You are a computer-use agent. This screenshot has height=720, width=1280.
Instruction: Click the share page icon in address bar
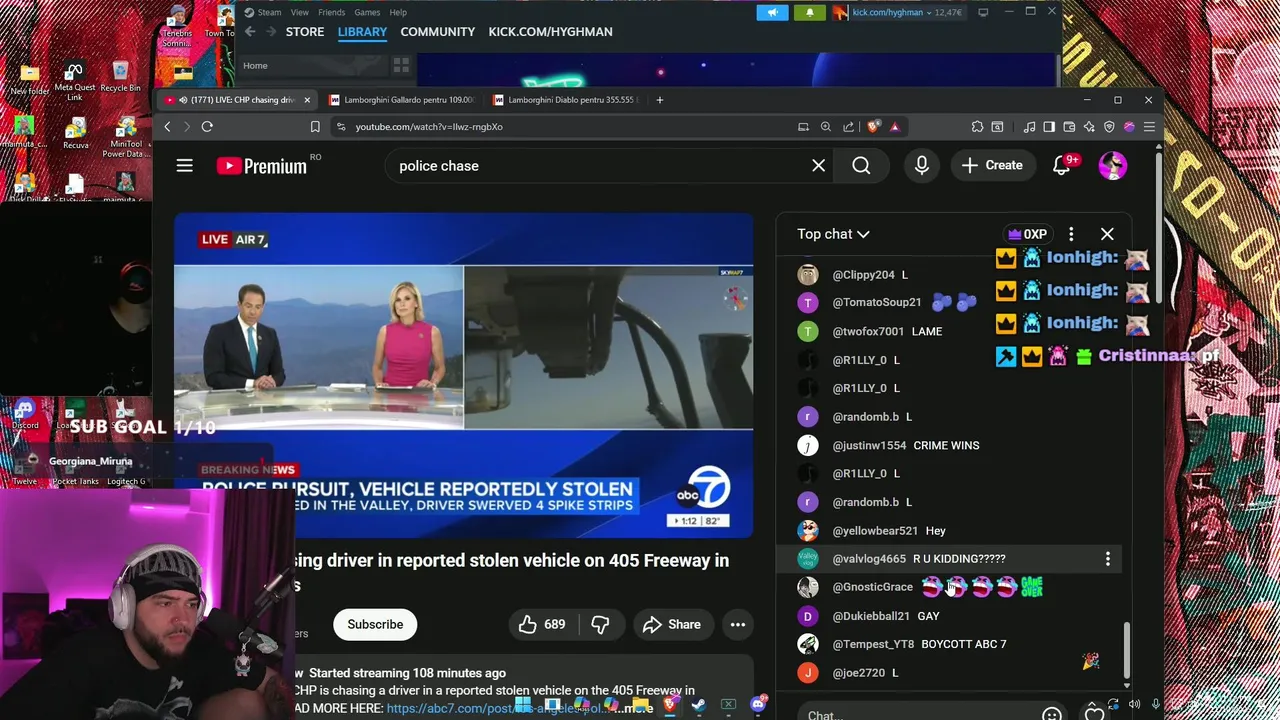point(849,127)
